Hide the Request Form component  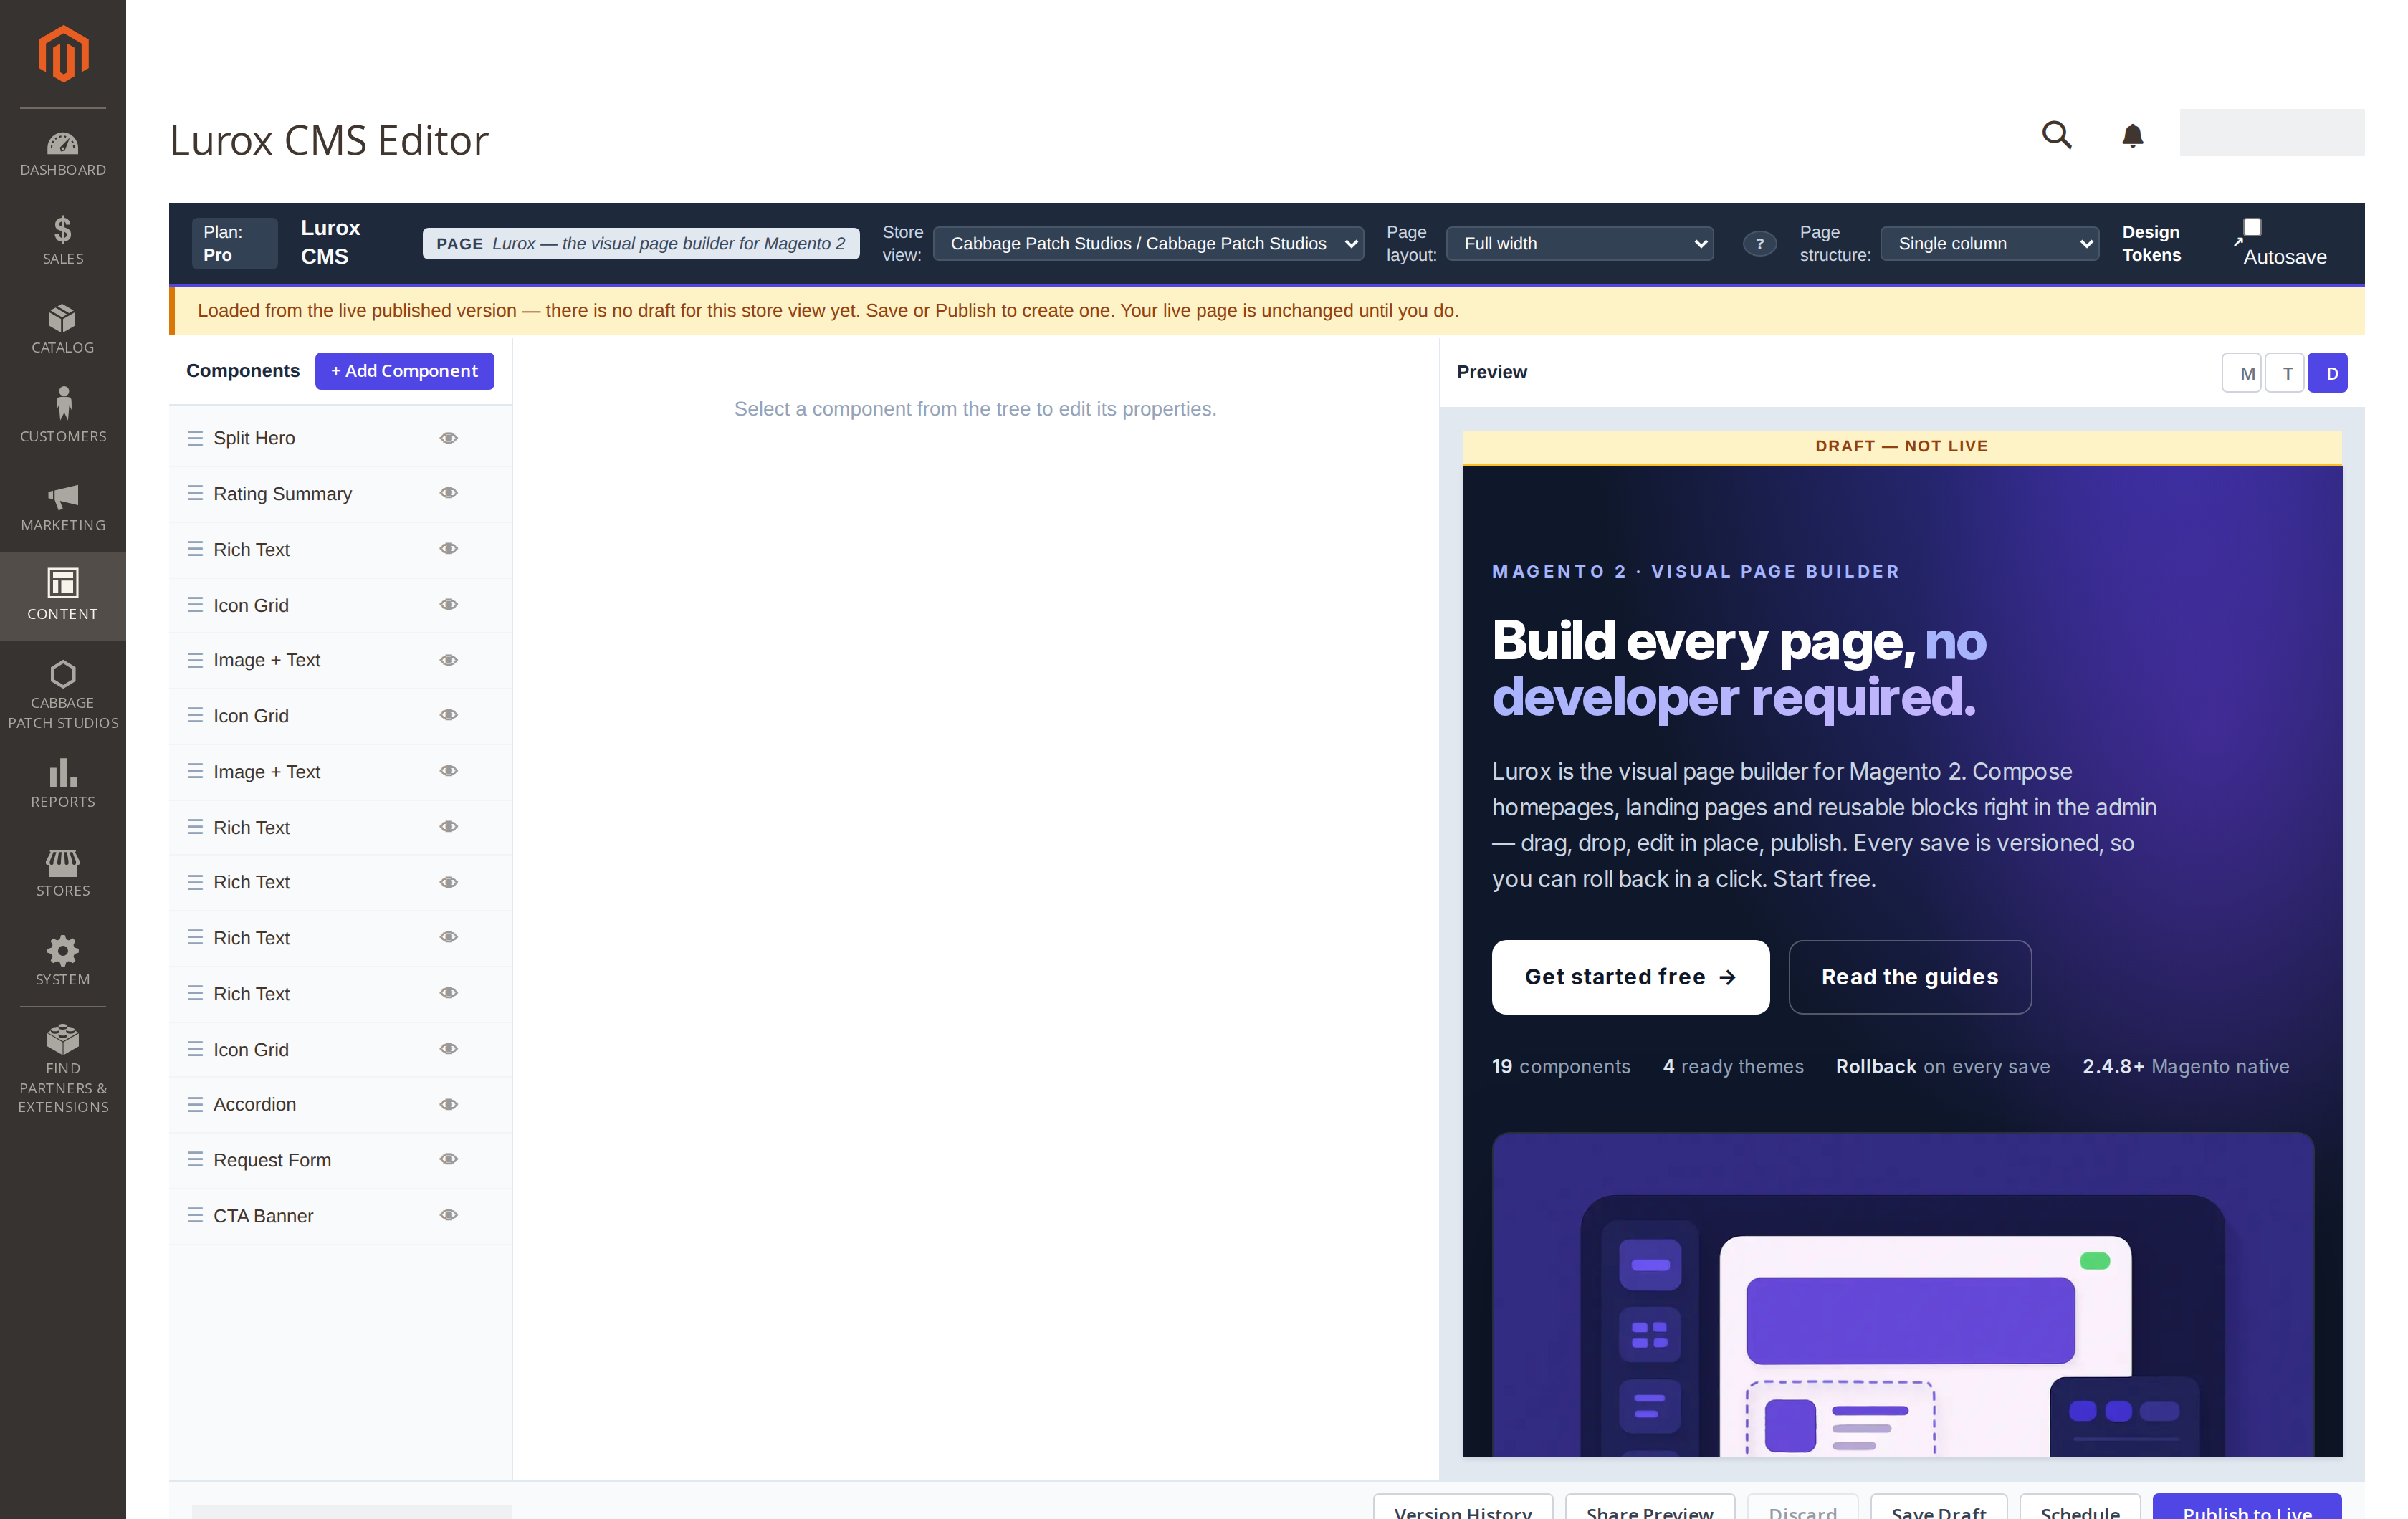point(449,1159)
